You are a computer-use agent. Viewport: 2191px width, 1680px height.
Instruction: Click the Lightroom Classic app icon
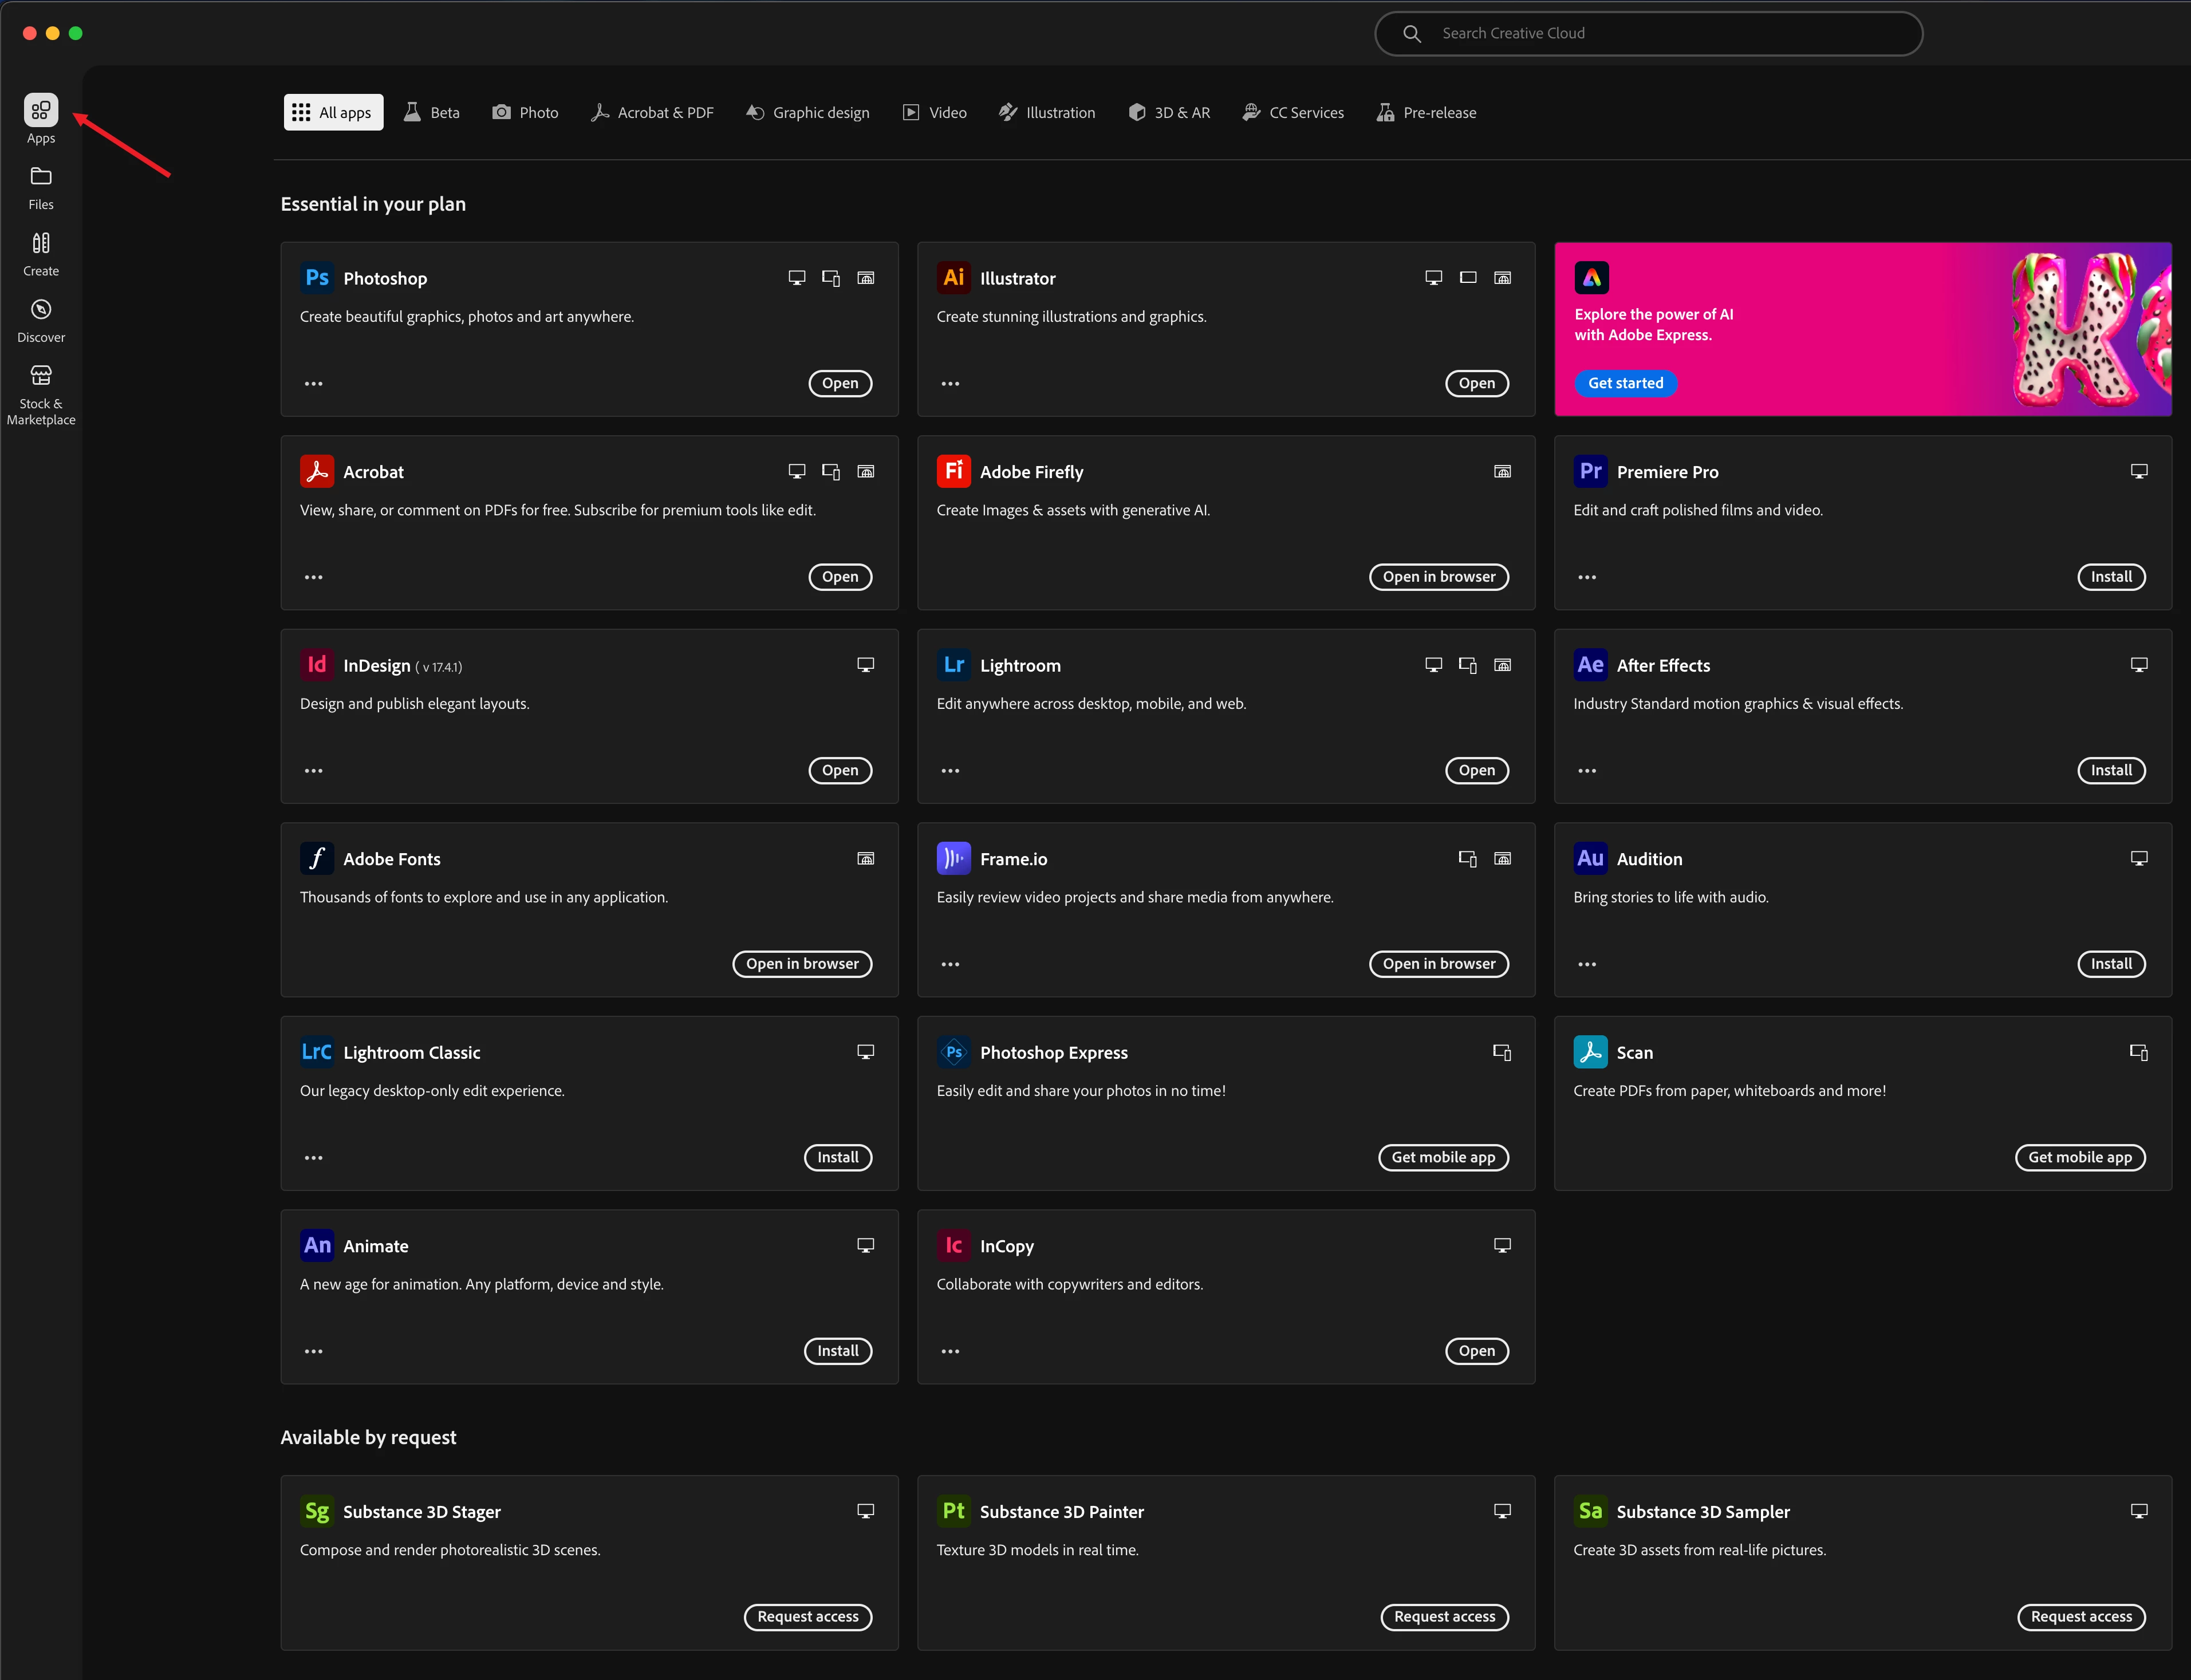[x=317, y=1052]
